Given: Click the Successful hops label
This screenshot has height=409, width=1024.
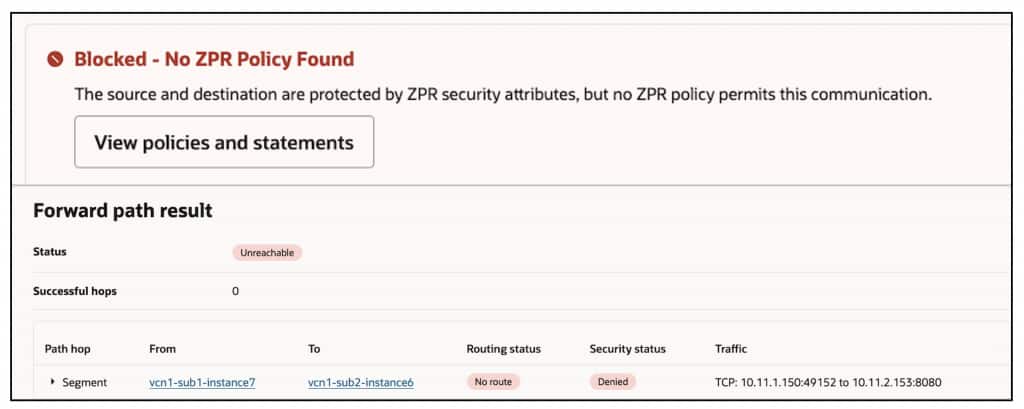Looking at the screenshot, I should pos(81,292).
